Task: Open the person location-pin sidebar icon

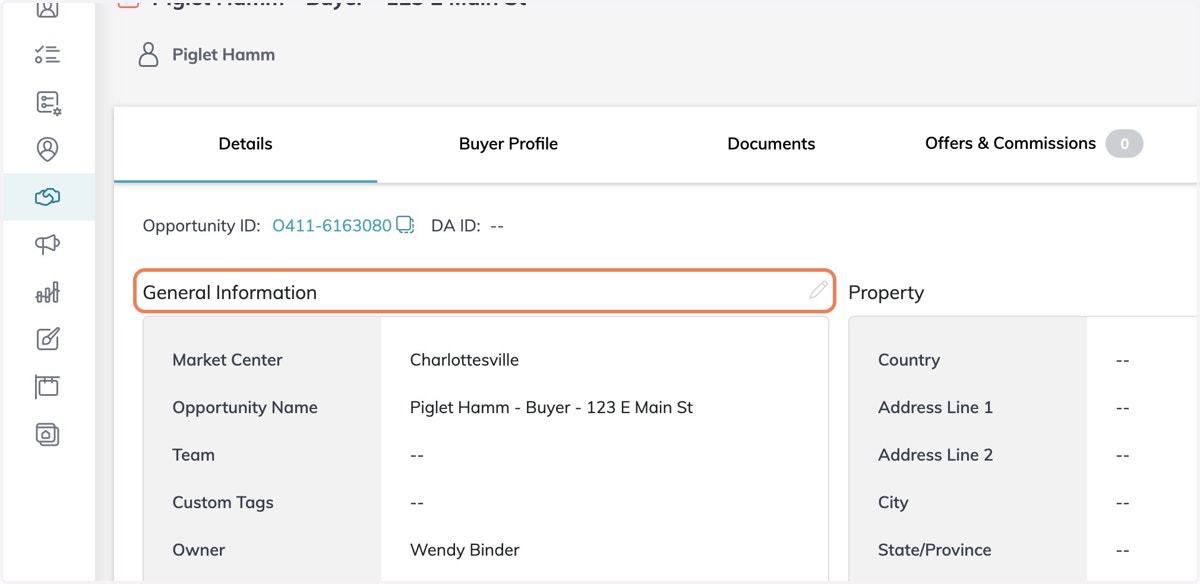Action: [x=47, y=150]
